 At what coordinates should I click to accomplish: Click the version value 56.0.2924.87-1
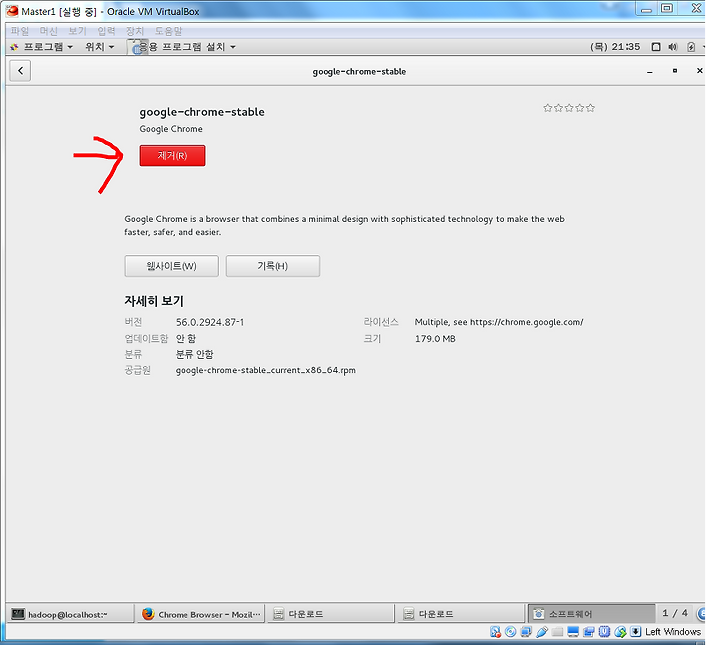pyautogui.click(x=210, y=322)
